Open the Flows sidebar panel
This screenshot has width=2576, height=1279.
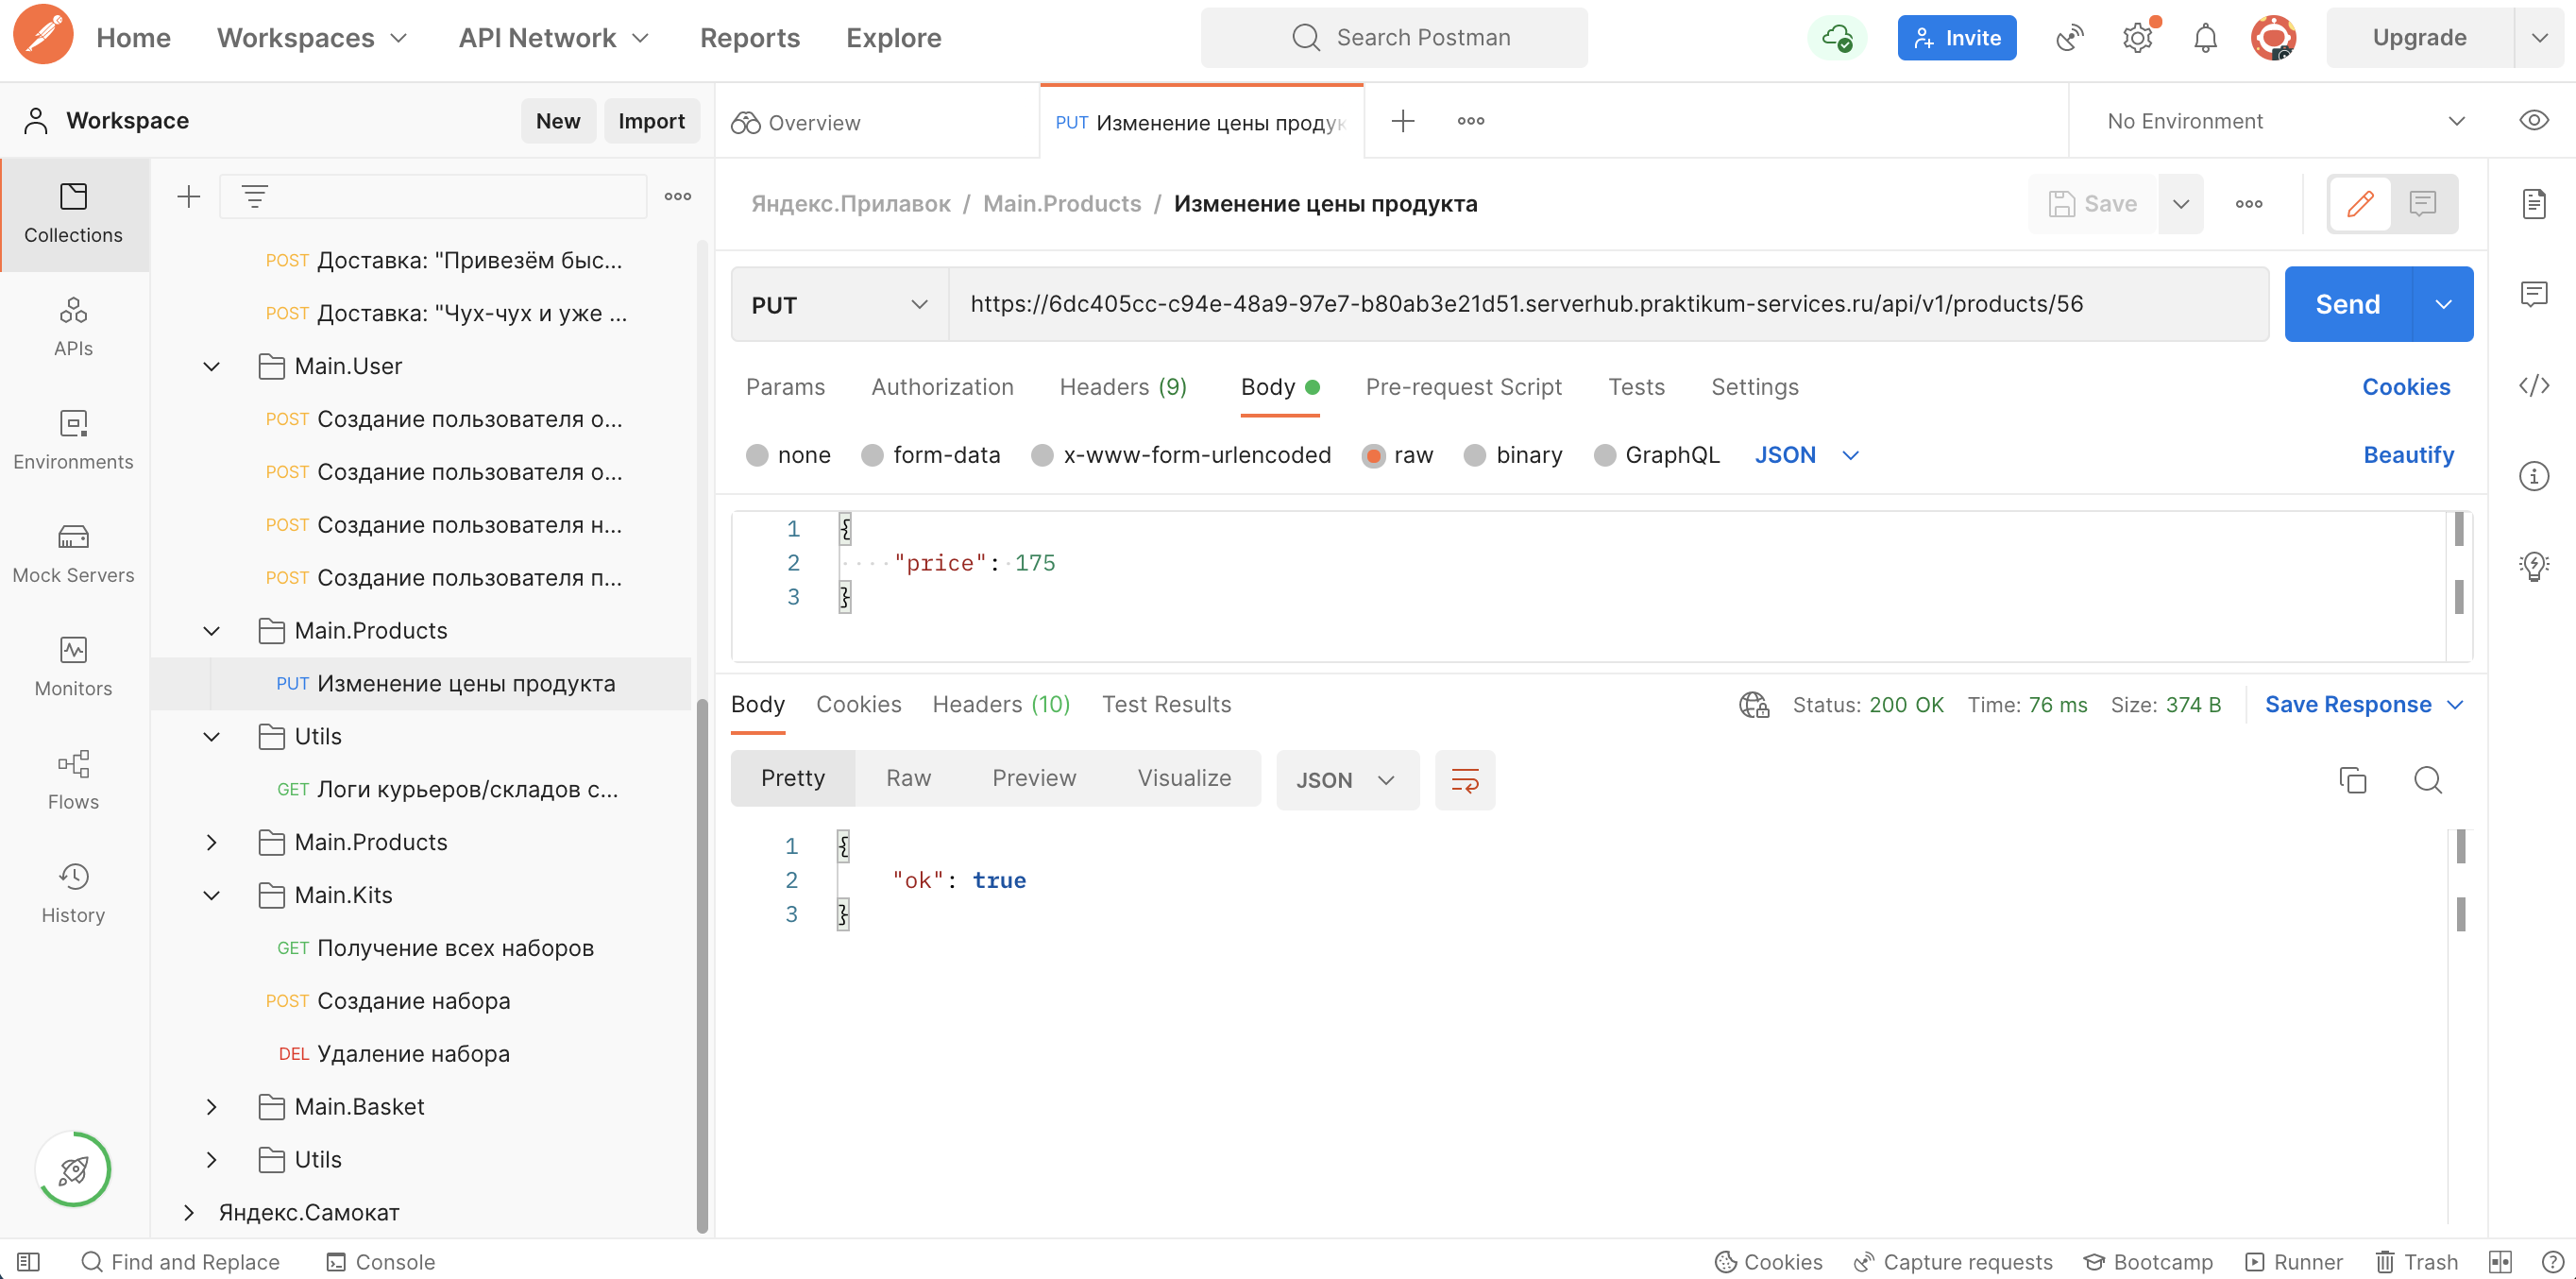[x=73, y=779]
